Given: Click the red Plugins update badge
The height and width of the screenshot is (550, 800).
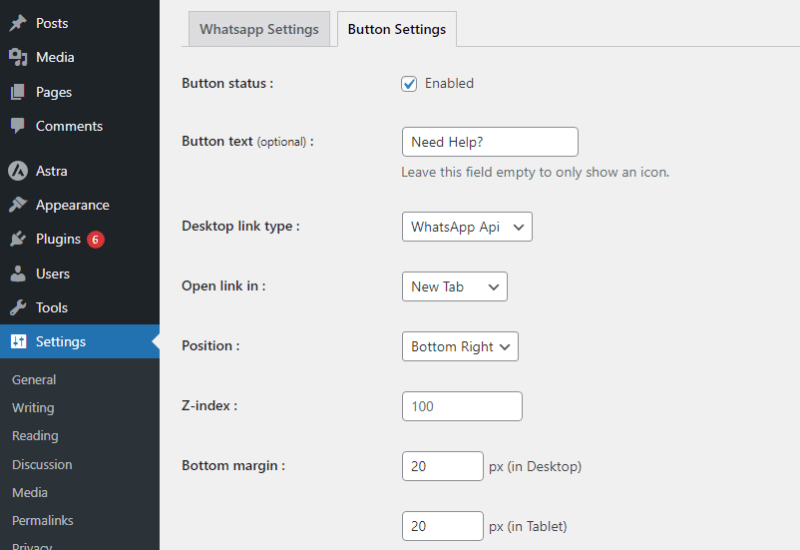Looking at the screenshot, I should (x=95, y=239).
